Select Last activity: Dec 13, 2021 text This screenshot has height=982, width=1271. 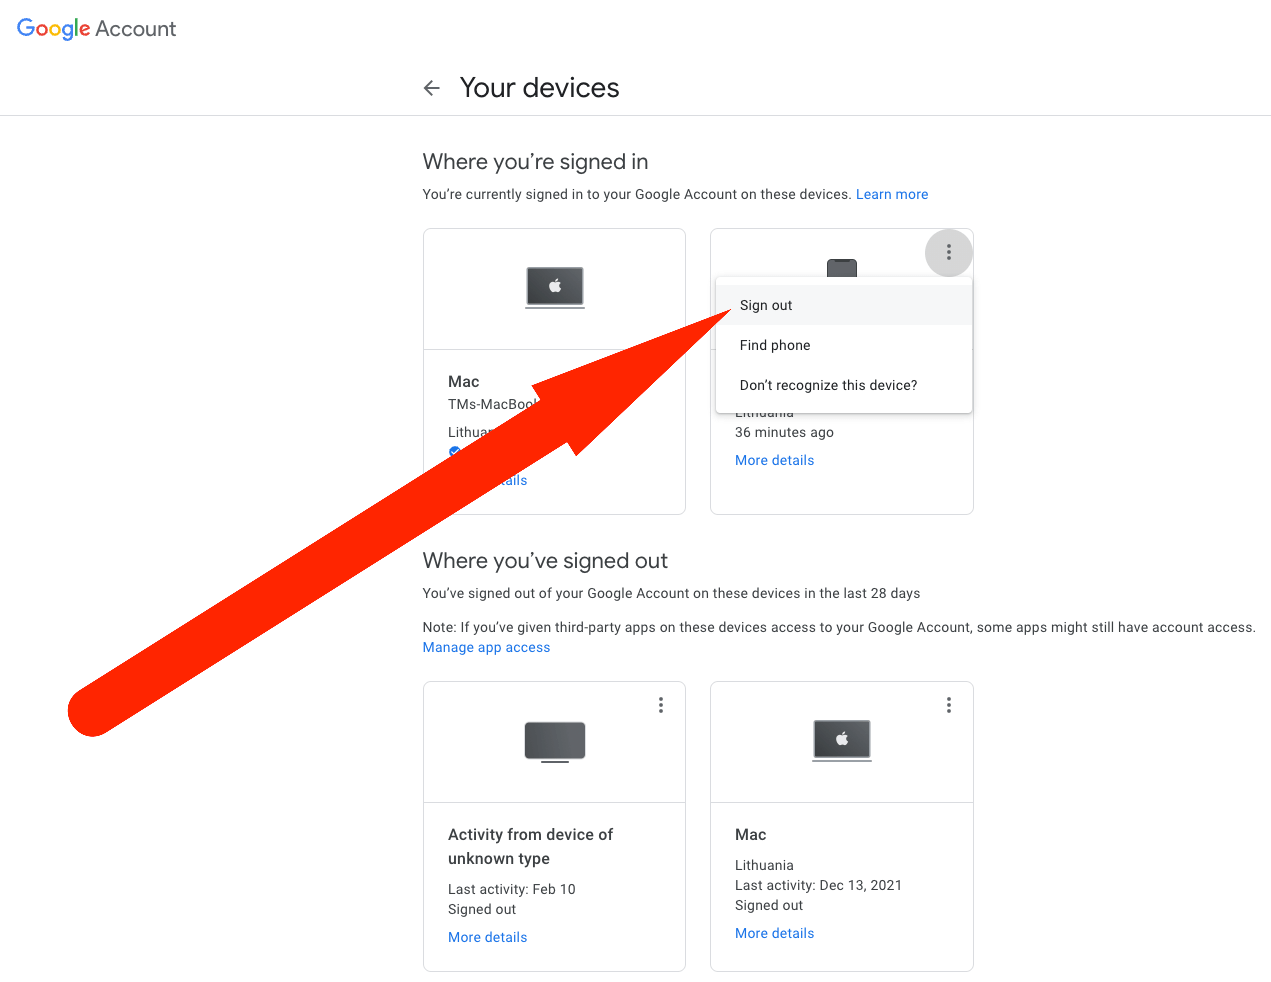click(818, 885)
